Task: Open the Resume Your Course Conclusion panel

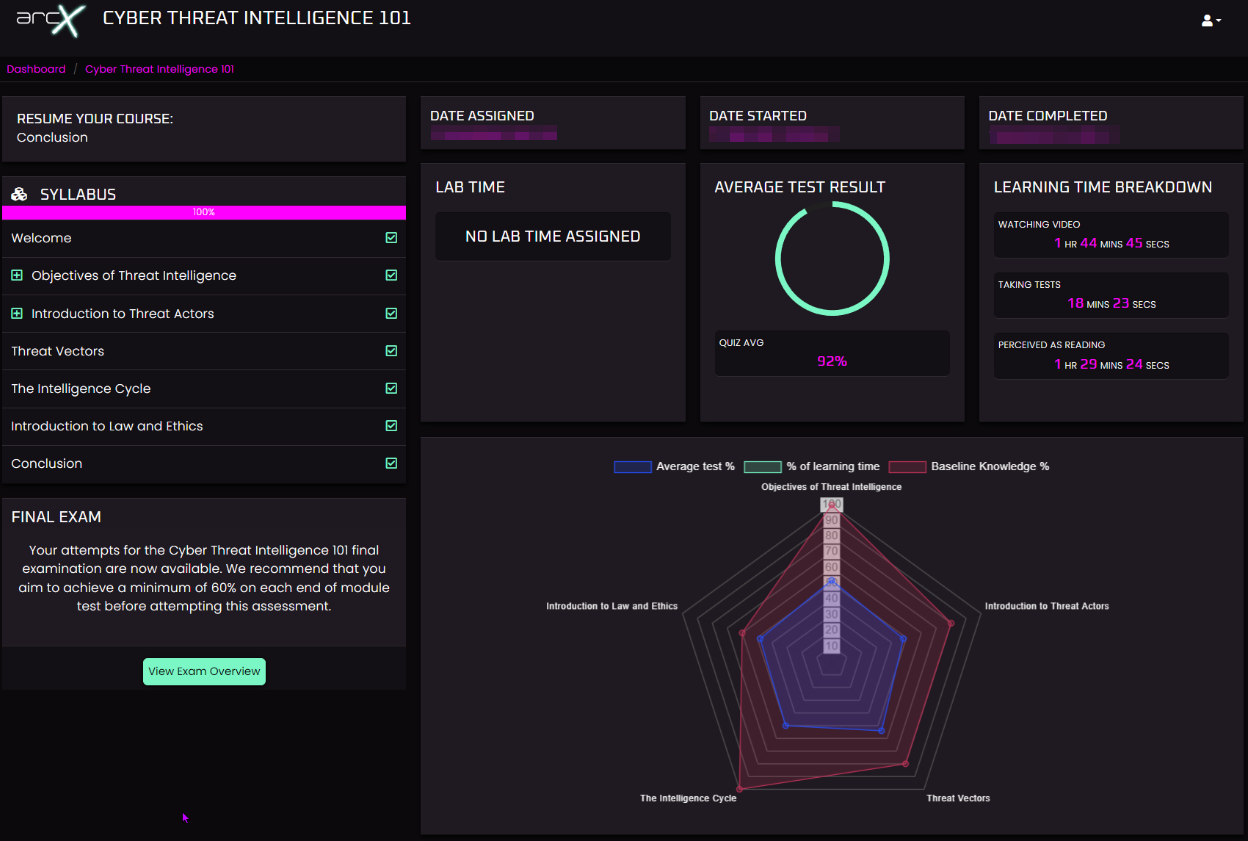Action: click(204, 128)
